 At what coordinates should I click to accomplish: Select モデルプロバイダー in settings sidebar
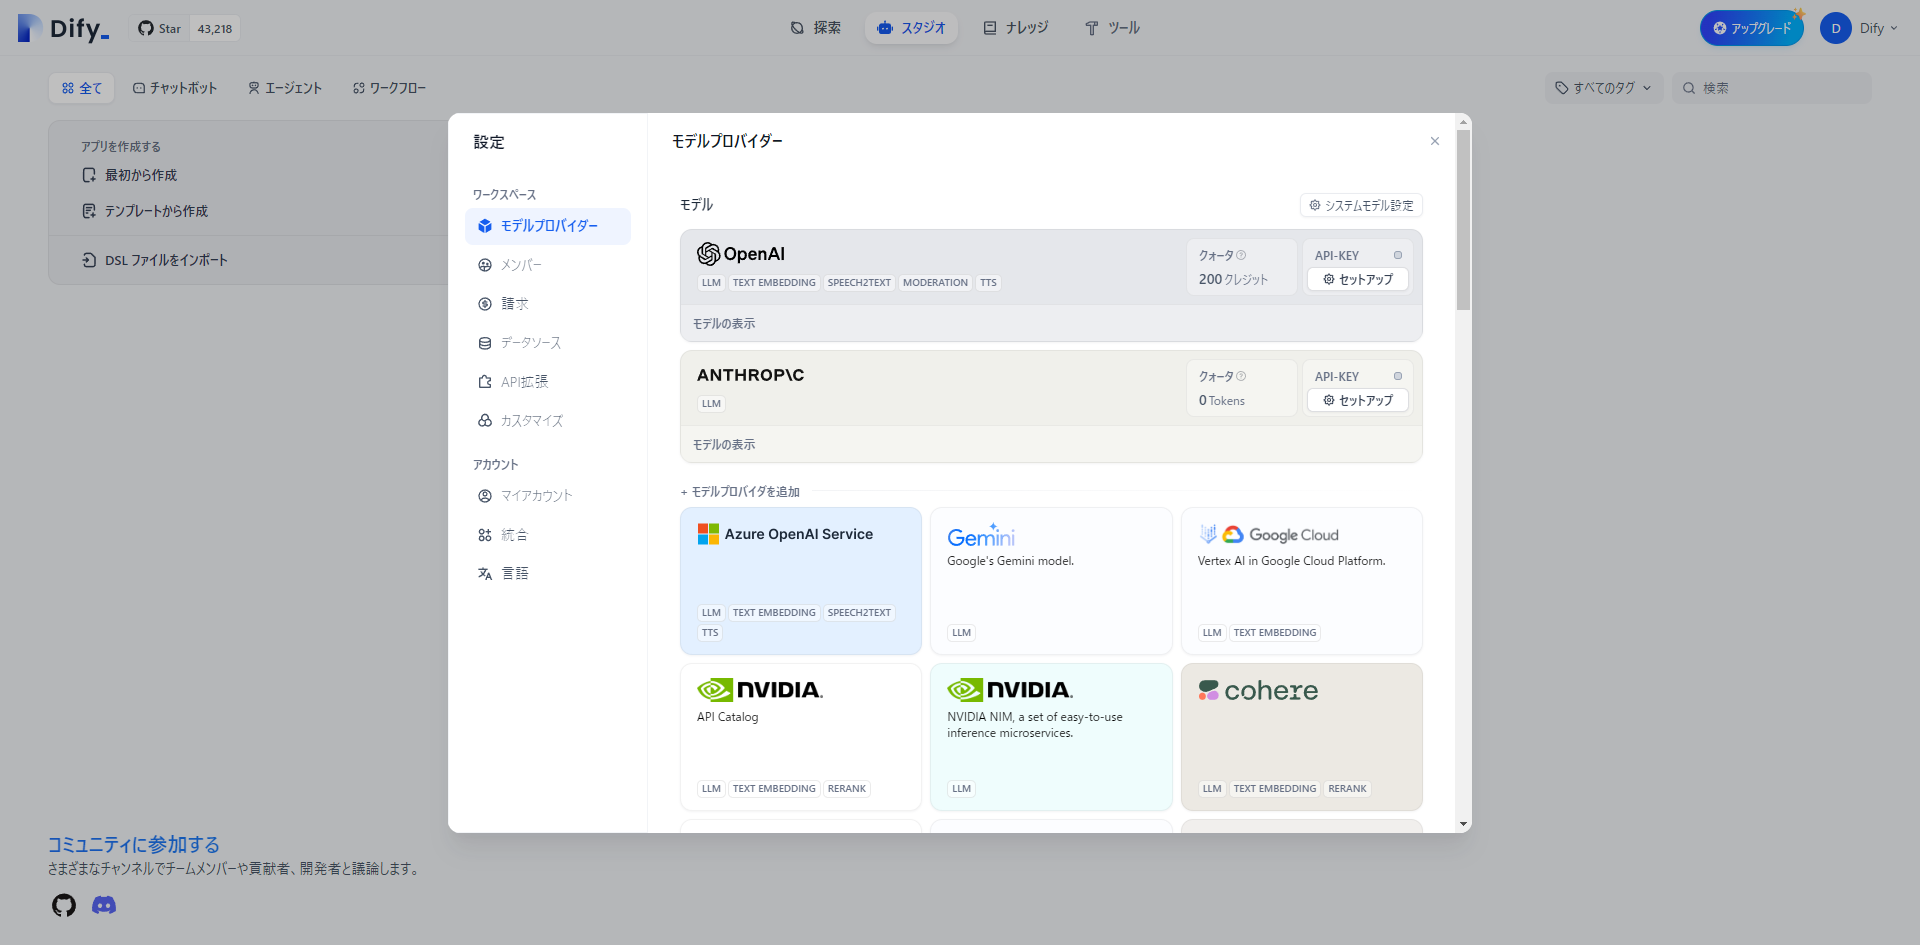point(548,226)
